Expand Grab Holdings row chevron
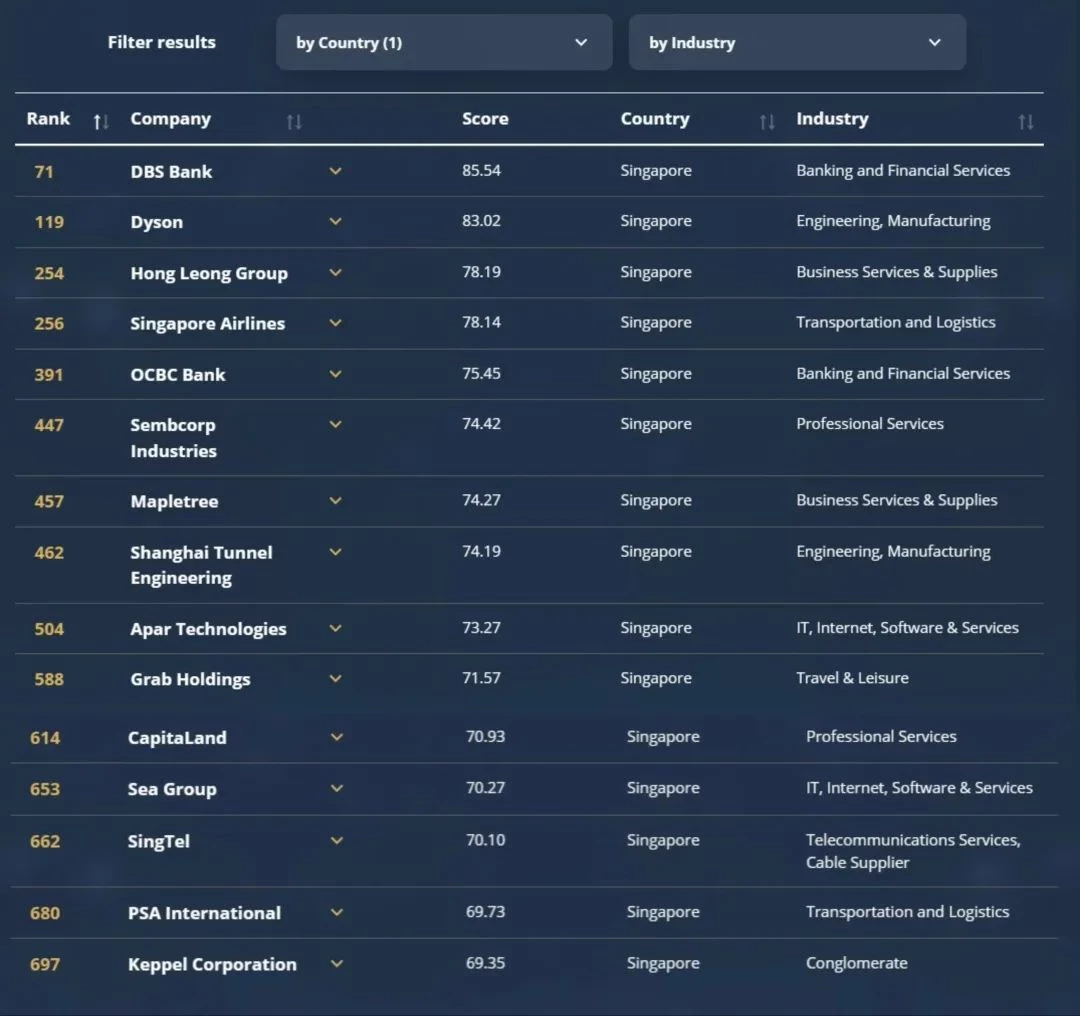Image resolution: width=1080 pixels, height=1016 pixels. (x=335, y=678)
